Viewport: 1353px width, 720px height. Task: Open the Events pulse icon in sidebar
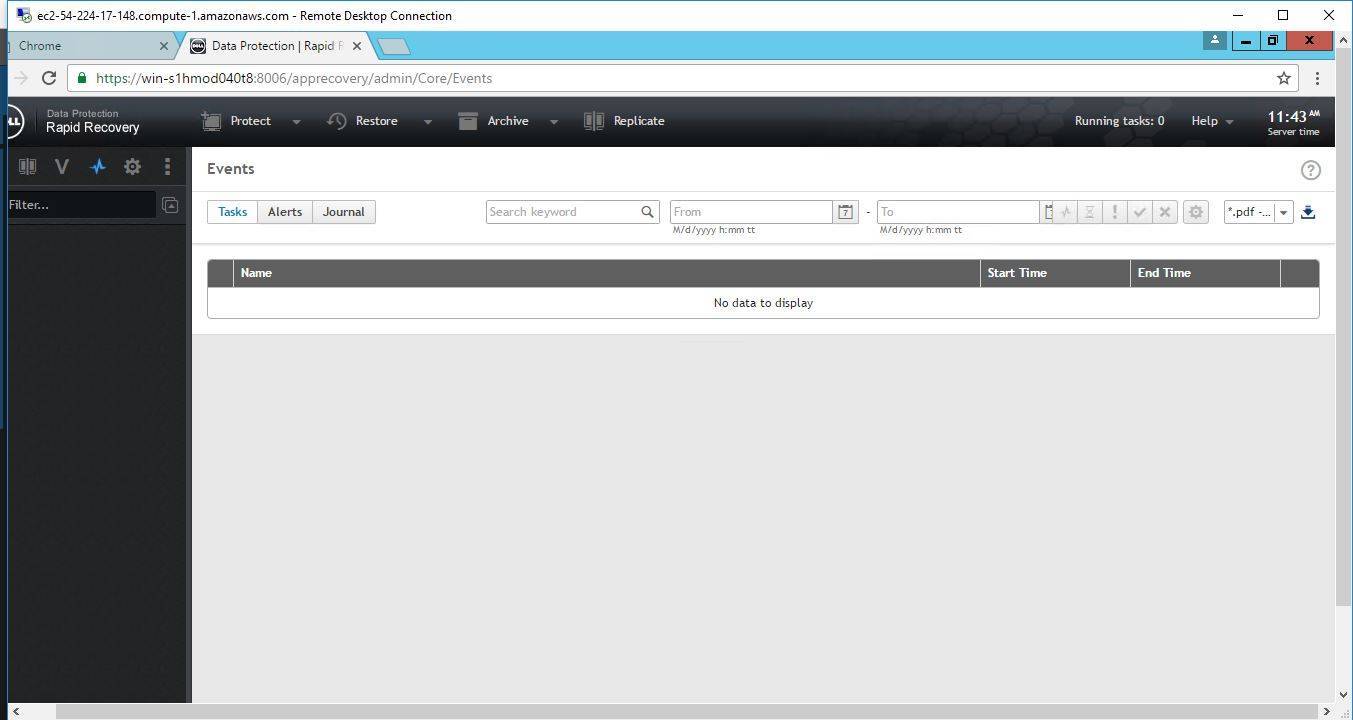tap(98, 167)
